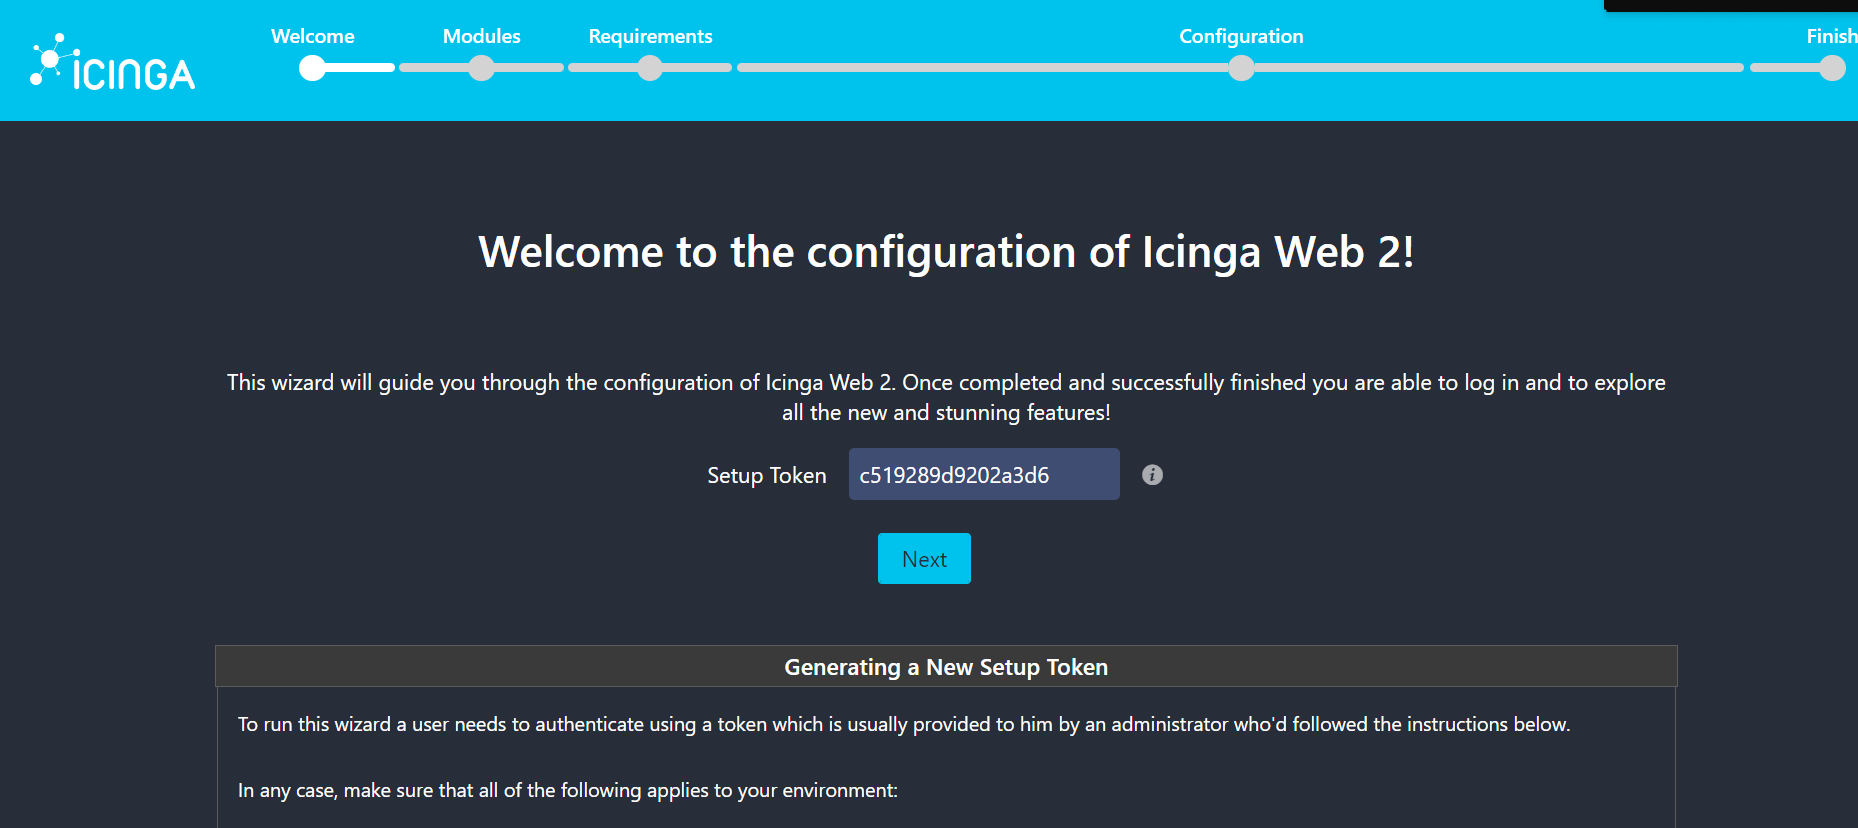
Task: Click the Welcome to the configuration heading
Action: tap(946, 252)
